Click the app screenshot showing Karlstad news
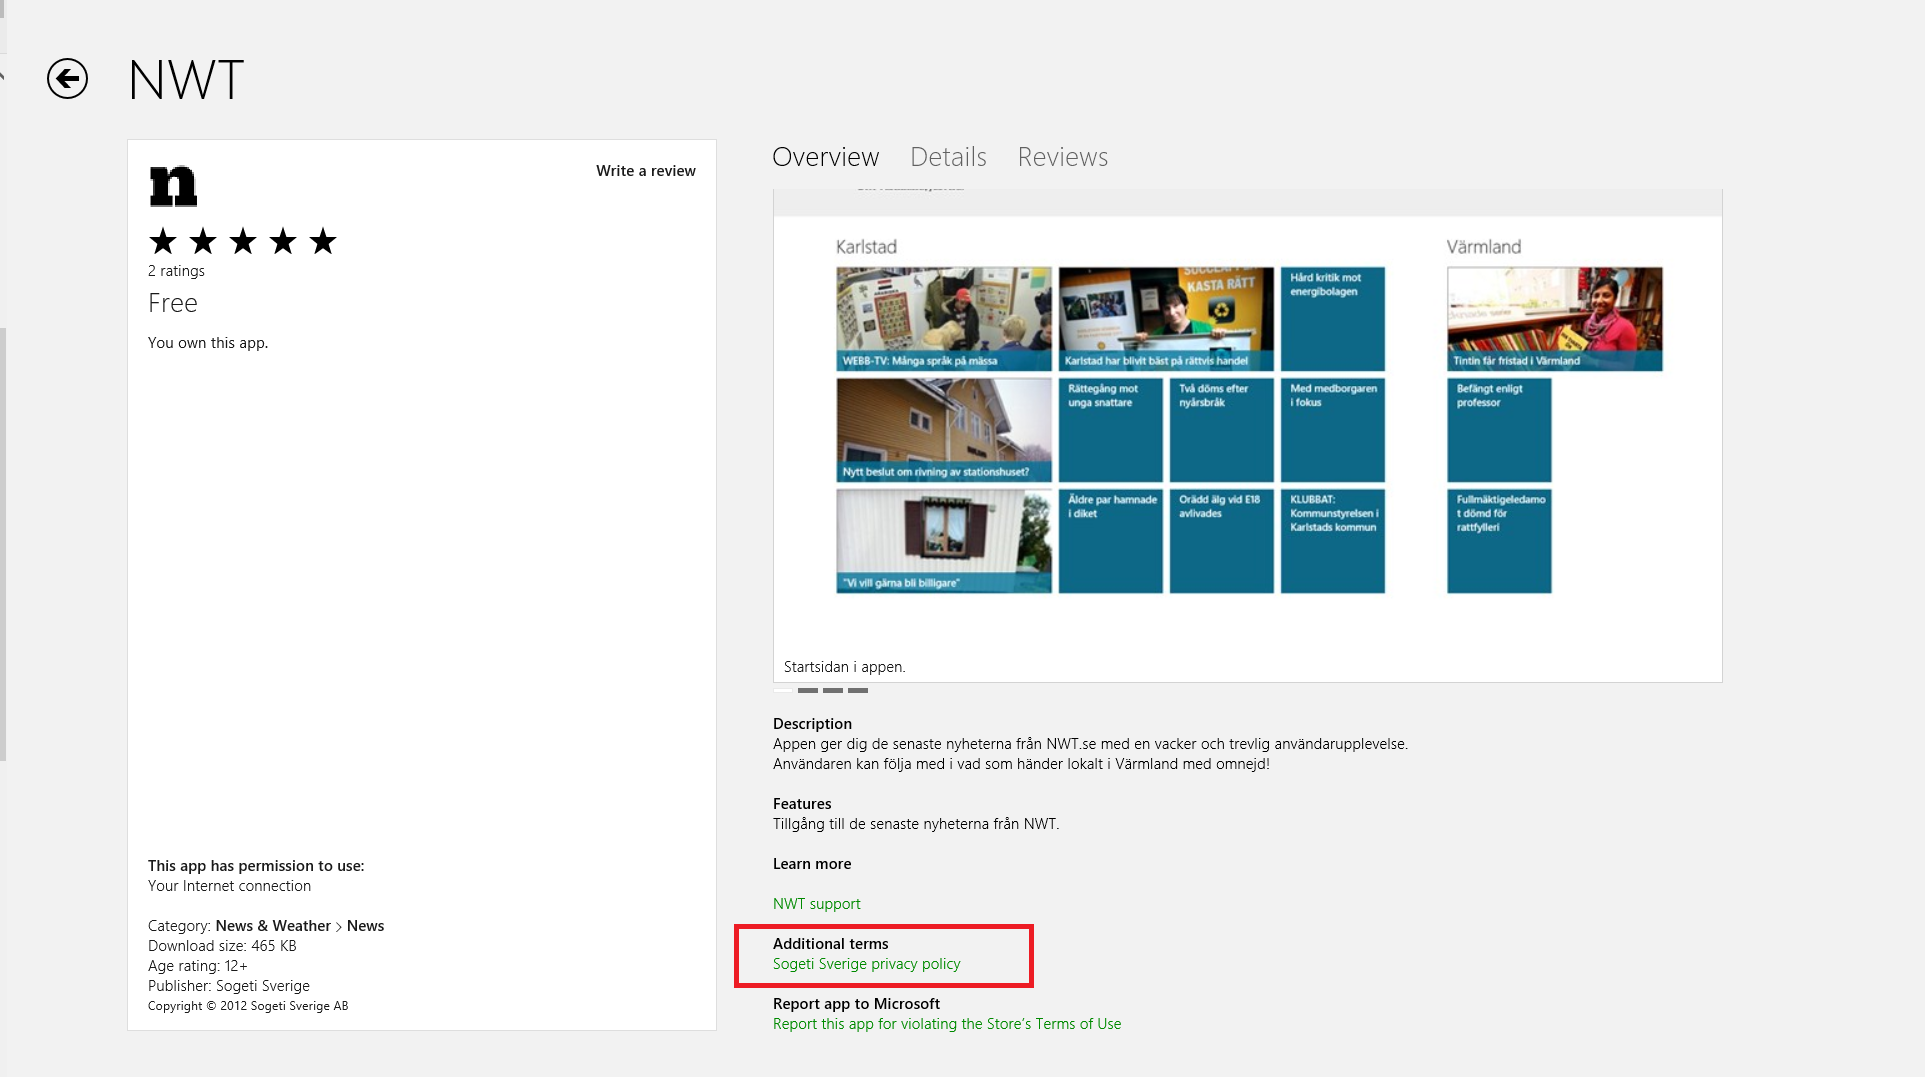This screenshot has height=1077, width=1925. tap(1248, 436)
